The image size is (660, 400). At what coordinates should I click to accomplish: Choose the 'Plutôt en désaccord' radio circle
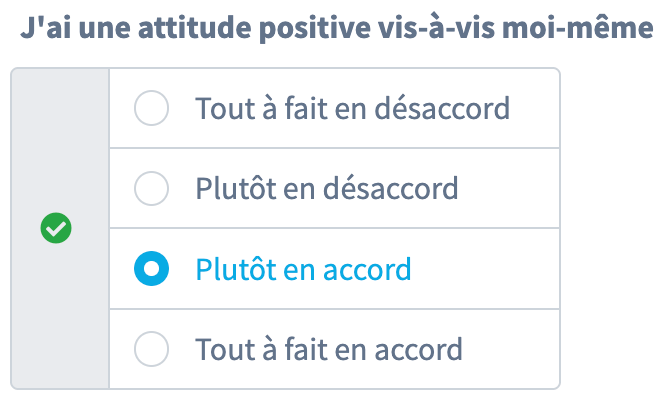click(x=151, y=188)
